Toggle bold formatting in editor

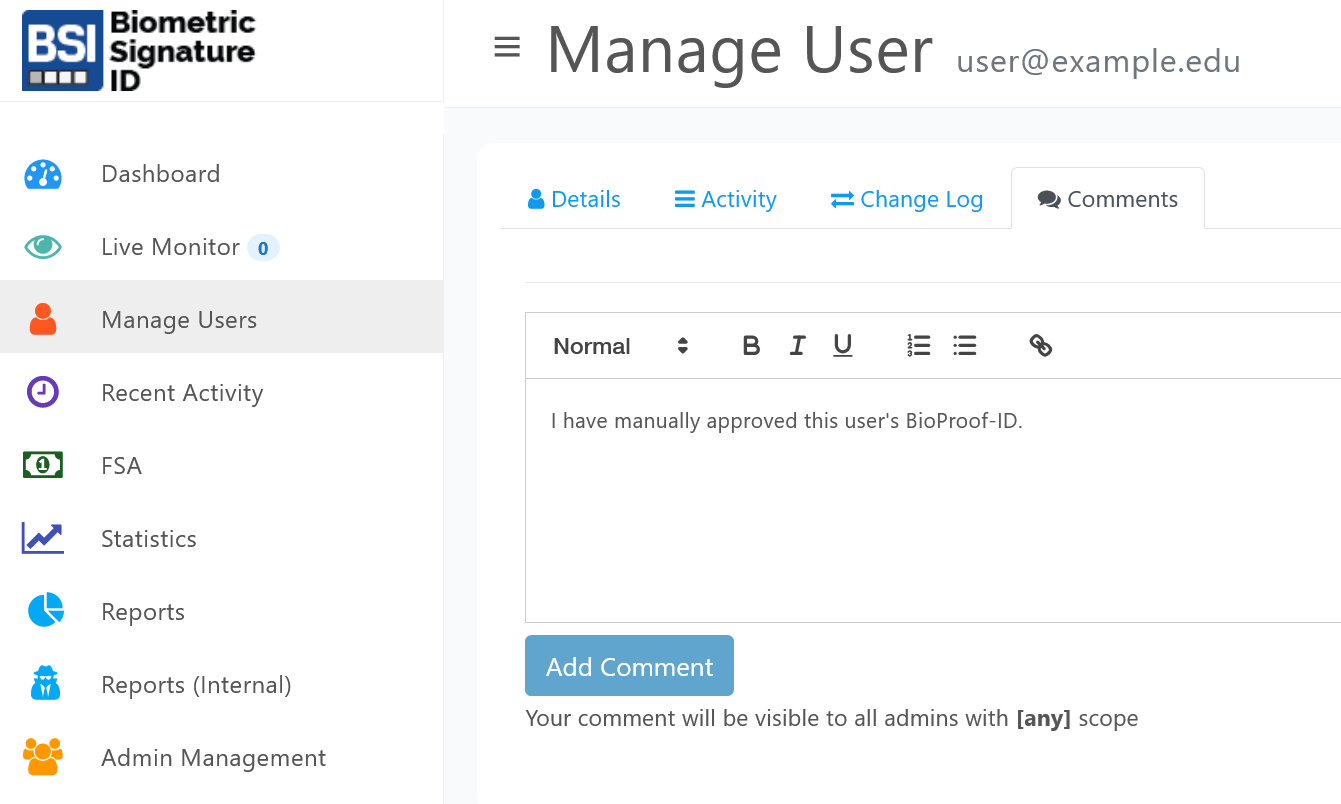coord(751,346)
